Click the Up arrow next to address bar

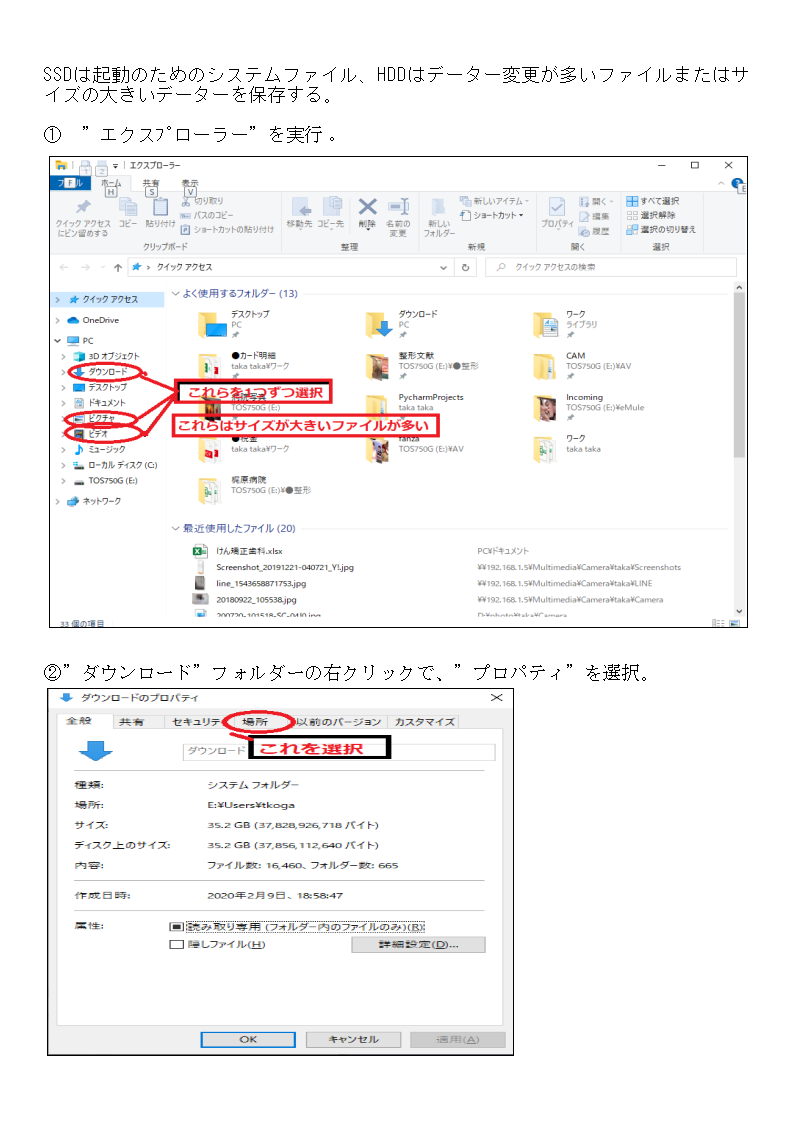tap(118, 267)
